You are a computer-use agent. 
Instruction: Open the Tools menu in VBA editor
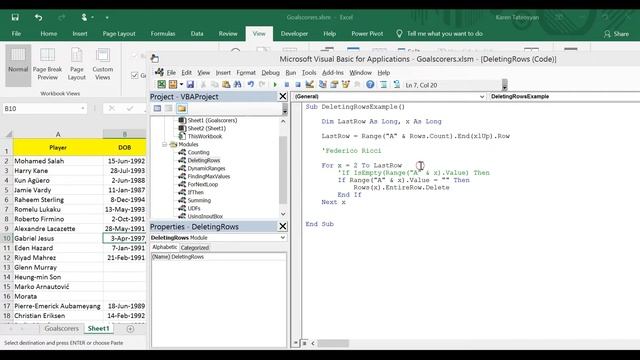pos(309,73)
